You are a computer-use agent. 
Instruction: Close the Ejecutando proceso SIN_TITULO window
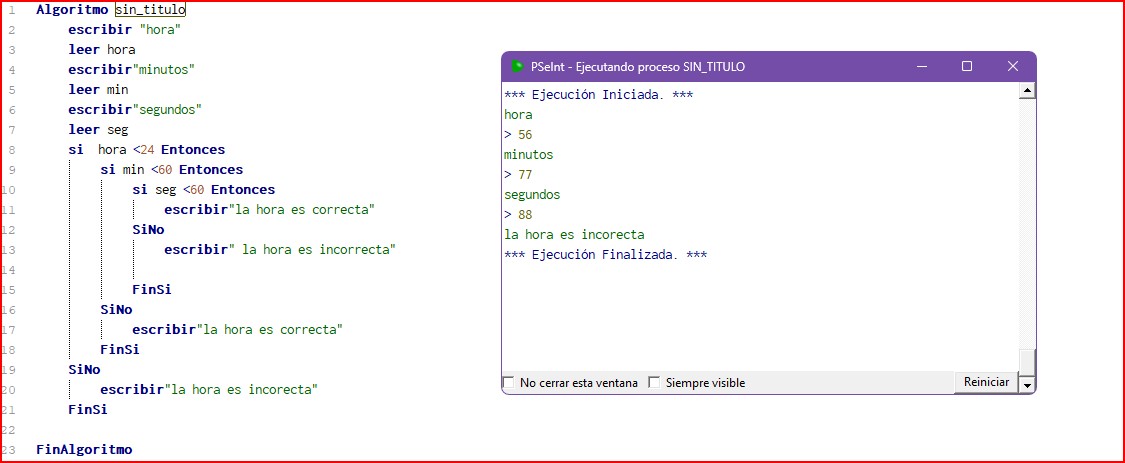1012,67
